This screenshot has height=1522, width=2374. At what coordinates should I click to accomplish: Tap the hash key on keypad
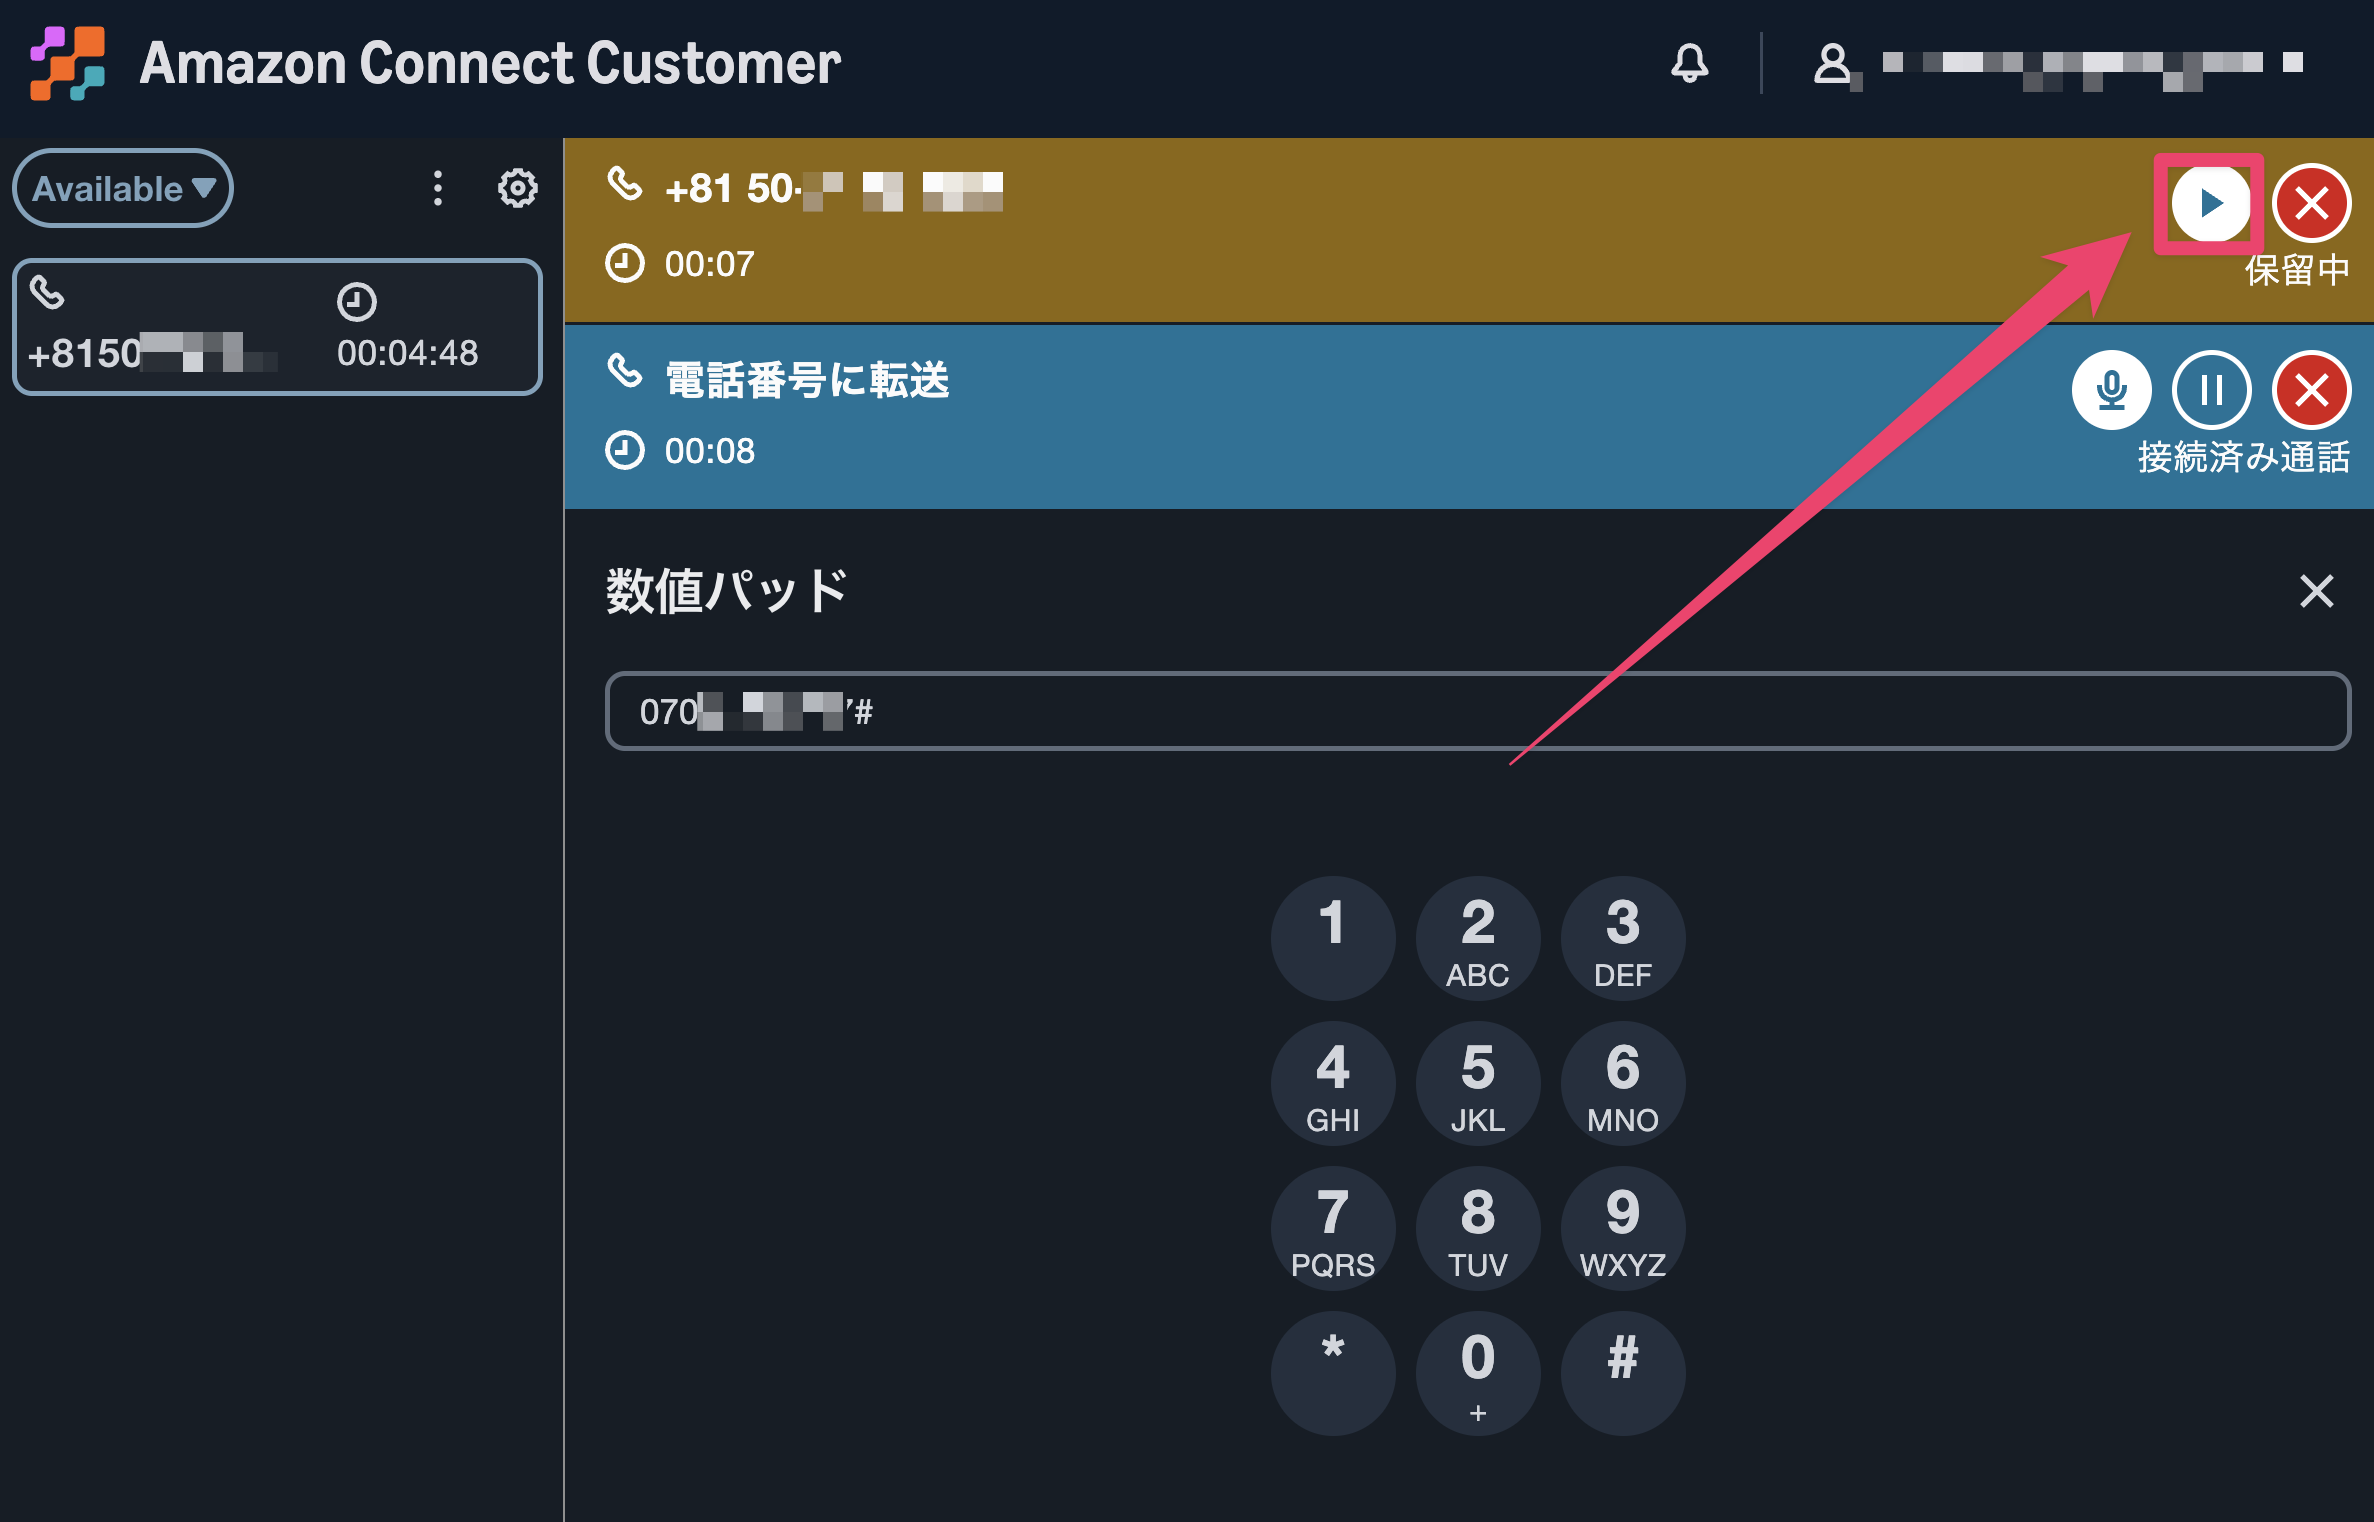(1622, 1373)
